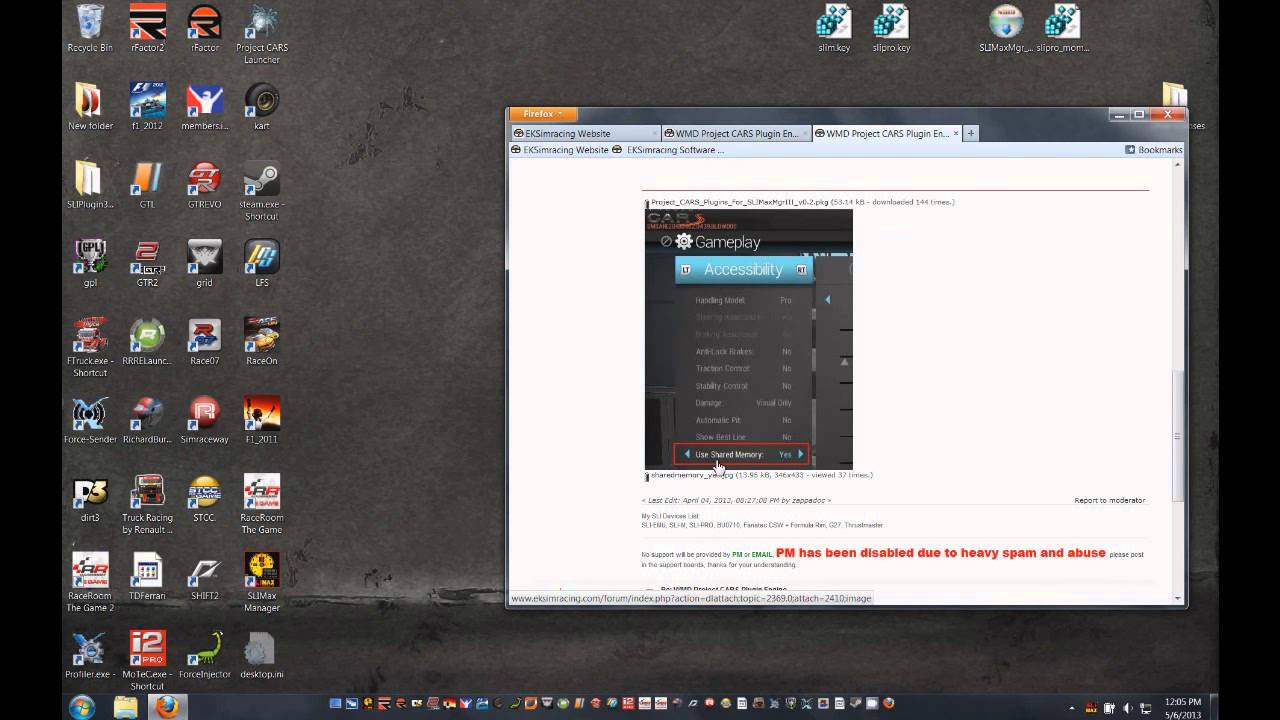
Task: Click scrollbar down arrow in Firefox
Action: 1179,599
